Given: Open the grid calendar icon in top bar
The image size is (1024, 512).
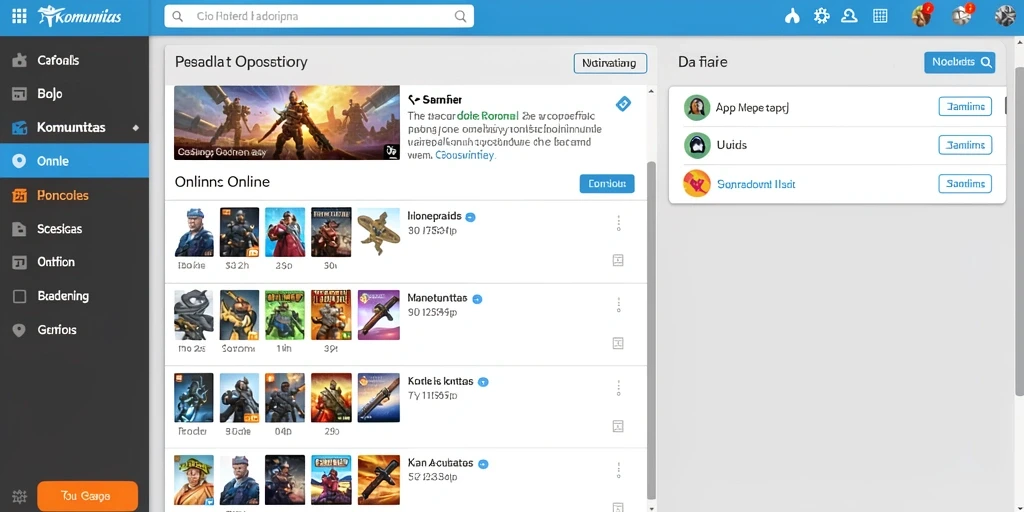Looking at the screenshot, I should click(x=880, y=17).
